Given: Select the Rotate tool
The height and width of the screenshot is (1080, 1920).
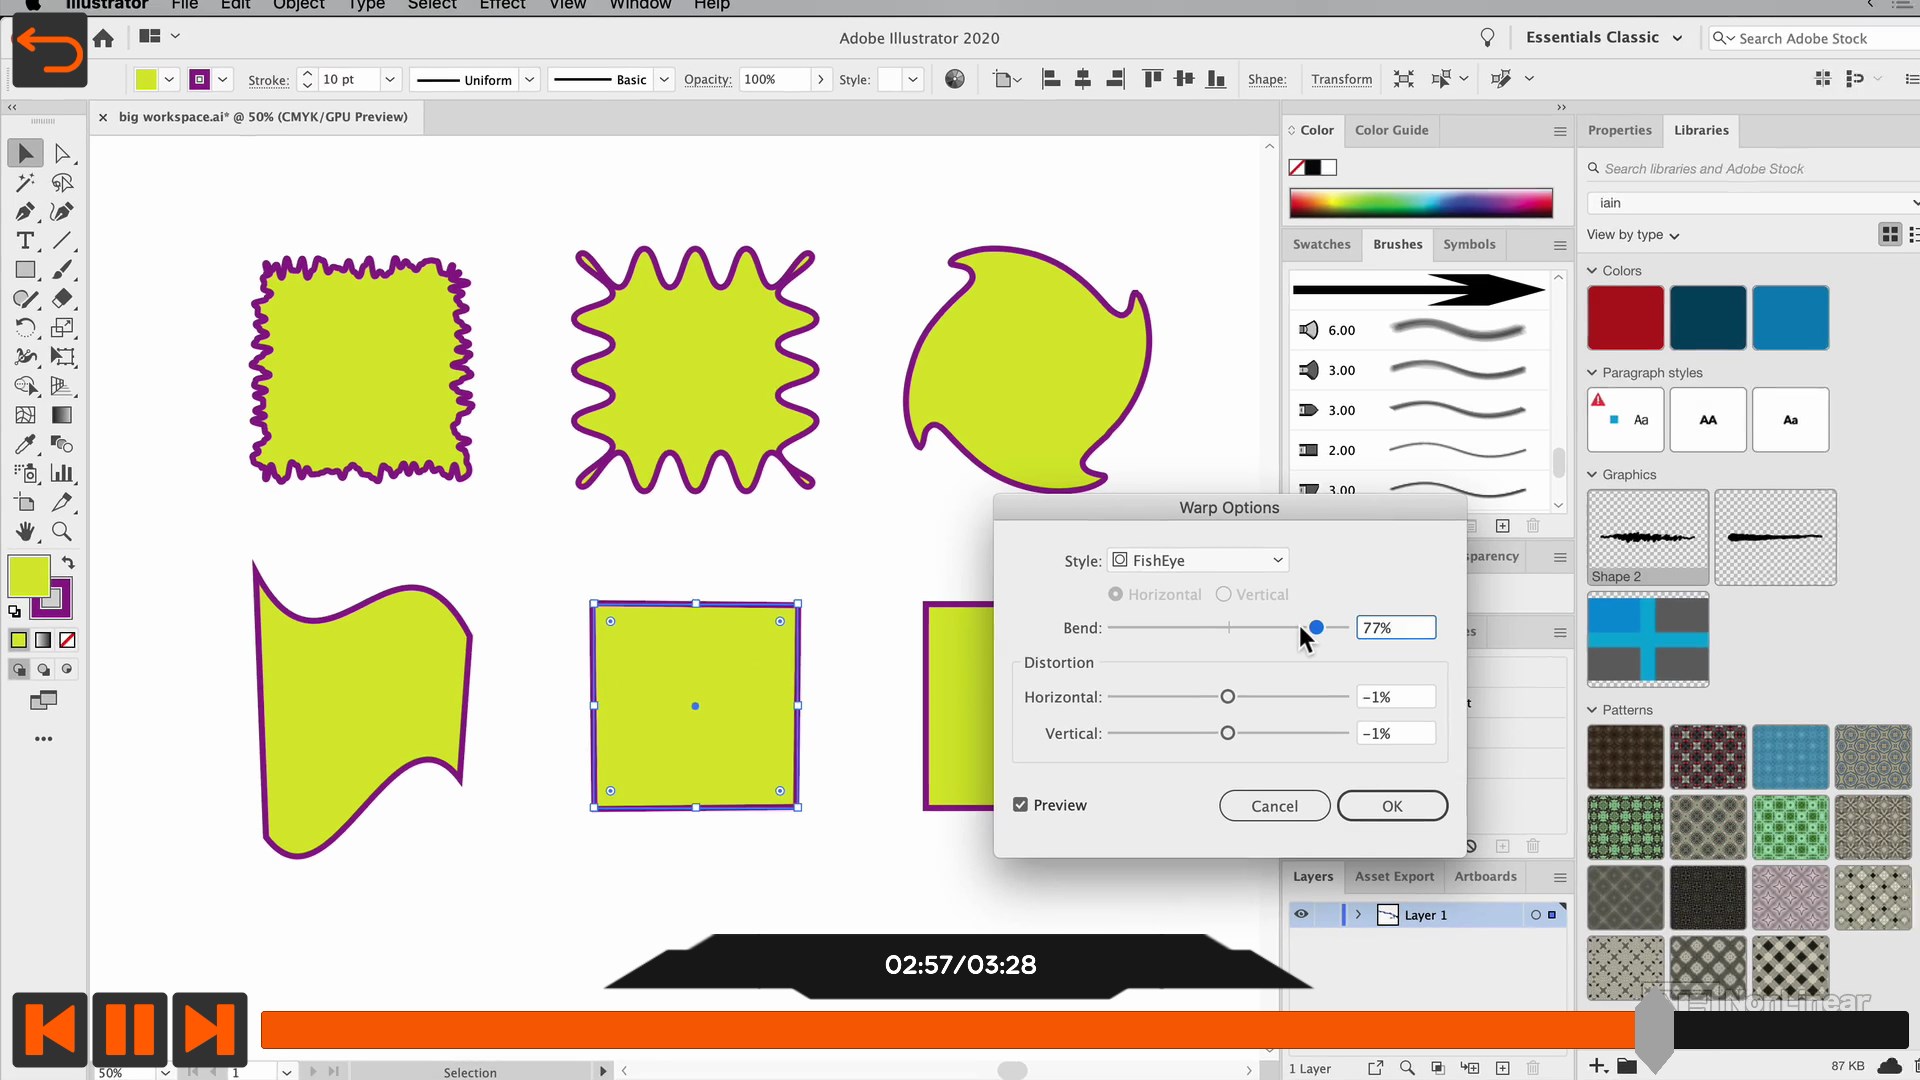Looking at the screenshot, I should [25, 328].
